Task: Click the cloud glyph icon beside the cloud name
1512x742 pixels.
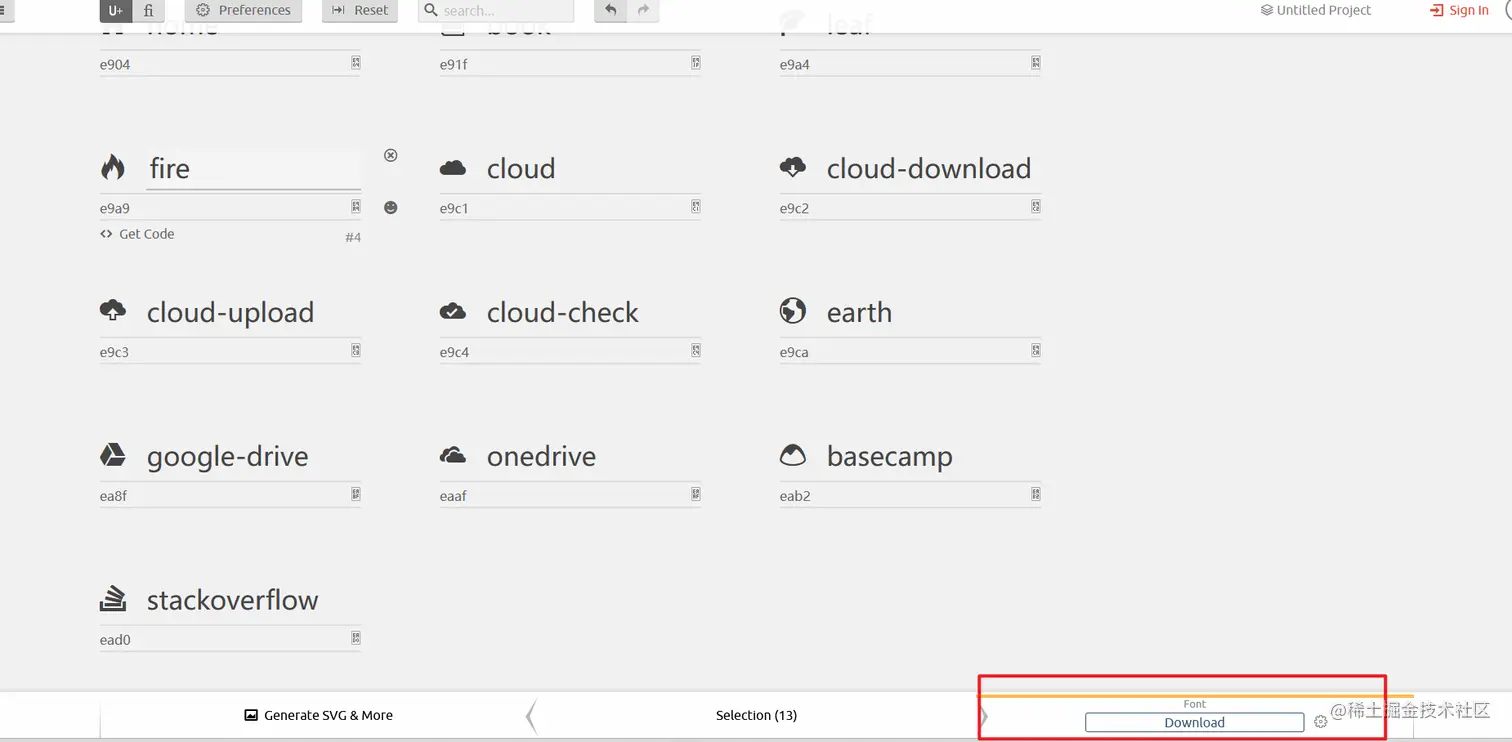Action: click(x=453, y=168)
